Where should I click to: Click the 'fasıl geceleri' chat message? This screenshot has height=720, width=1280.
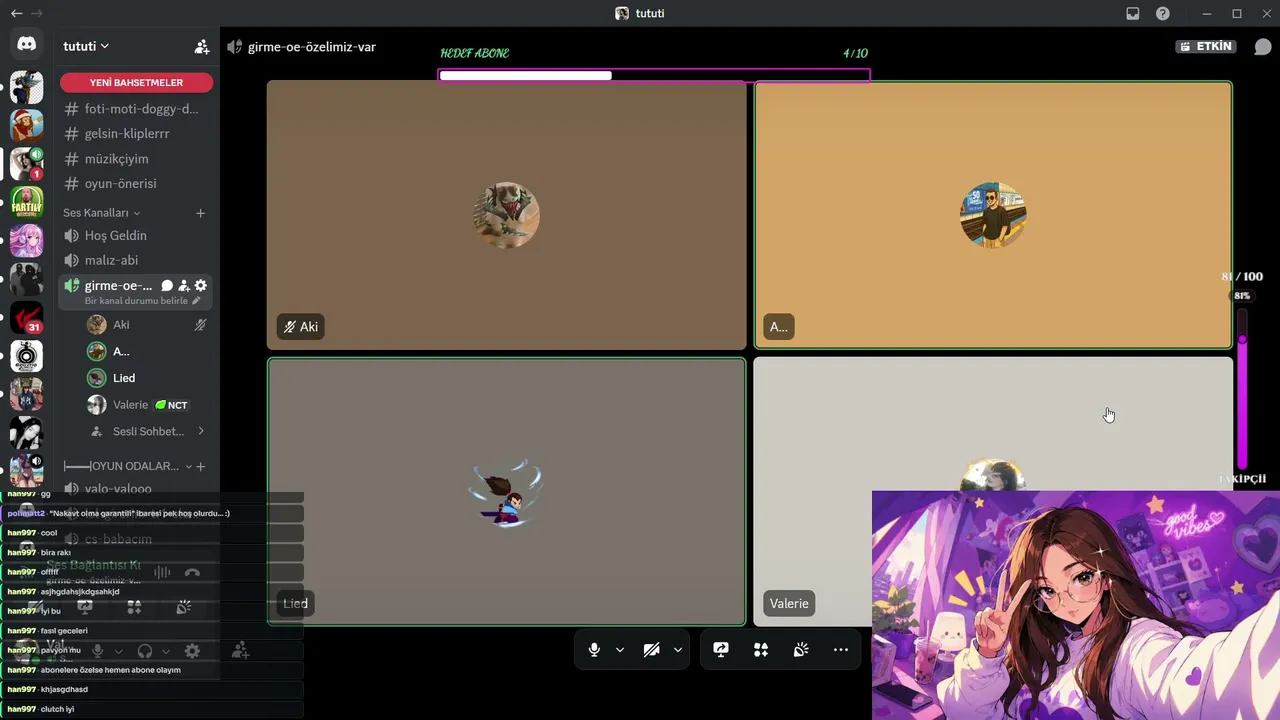pos(152,631)
